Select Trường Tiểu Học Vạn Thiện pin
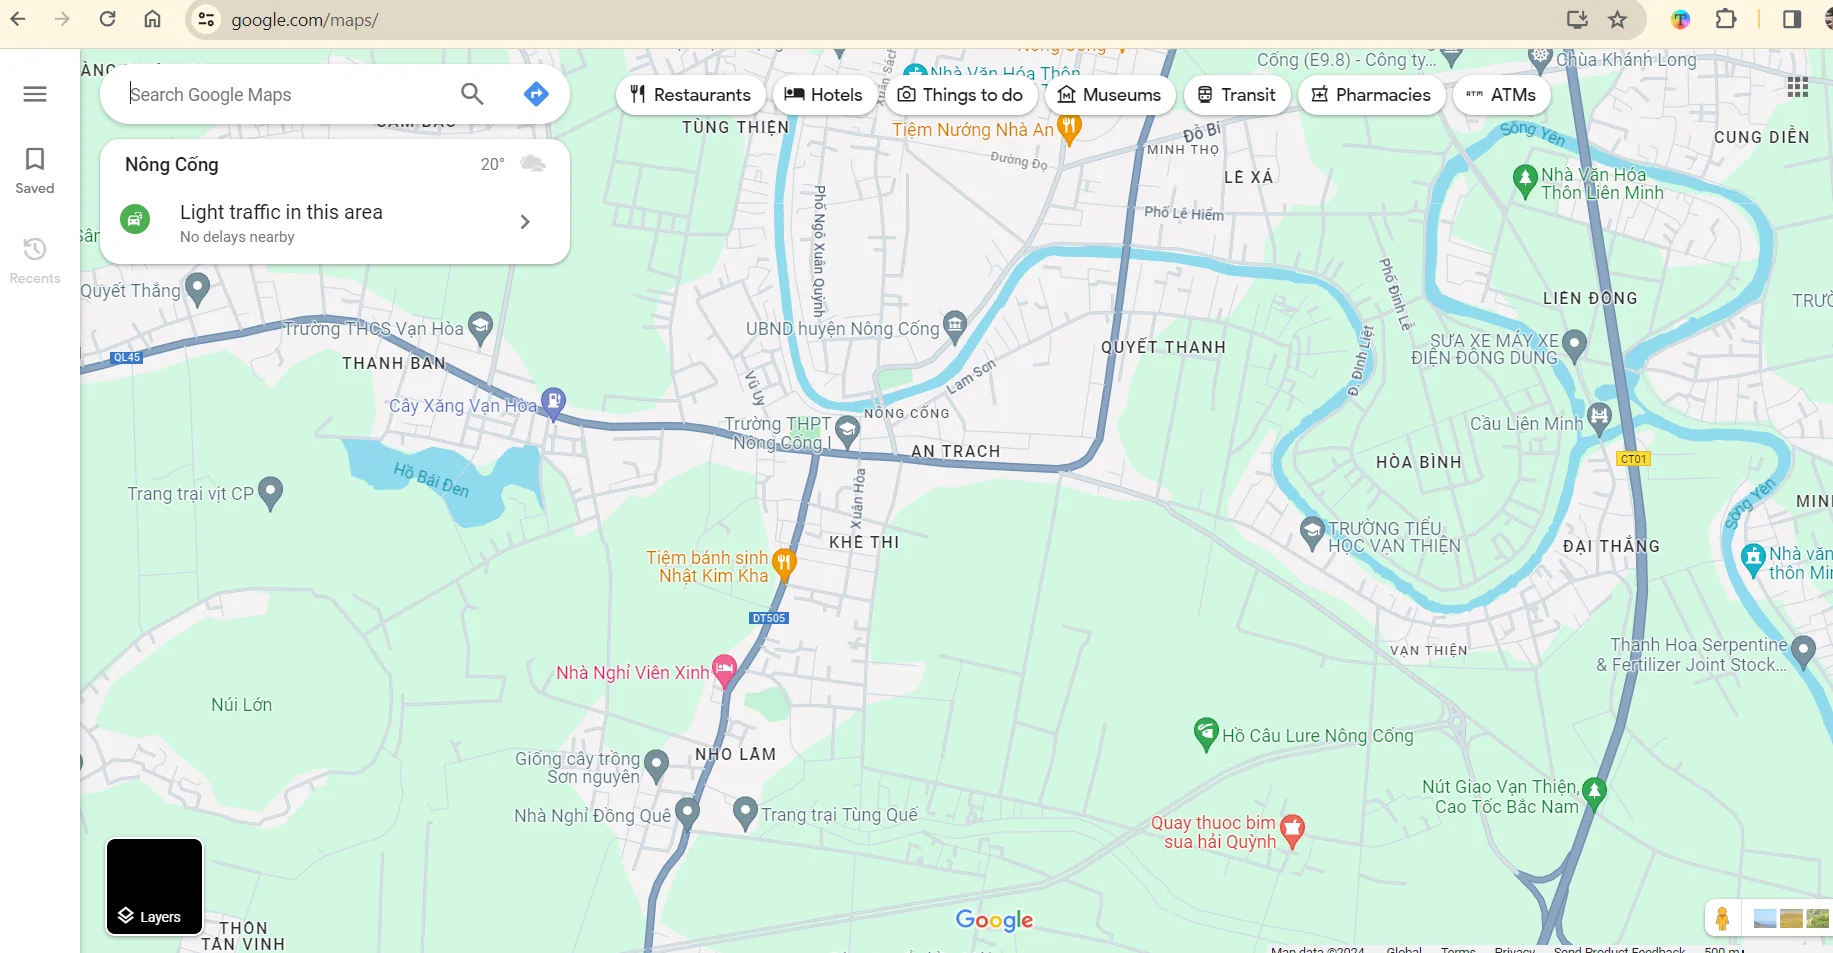 [x=1312, y=534]
